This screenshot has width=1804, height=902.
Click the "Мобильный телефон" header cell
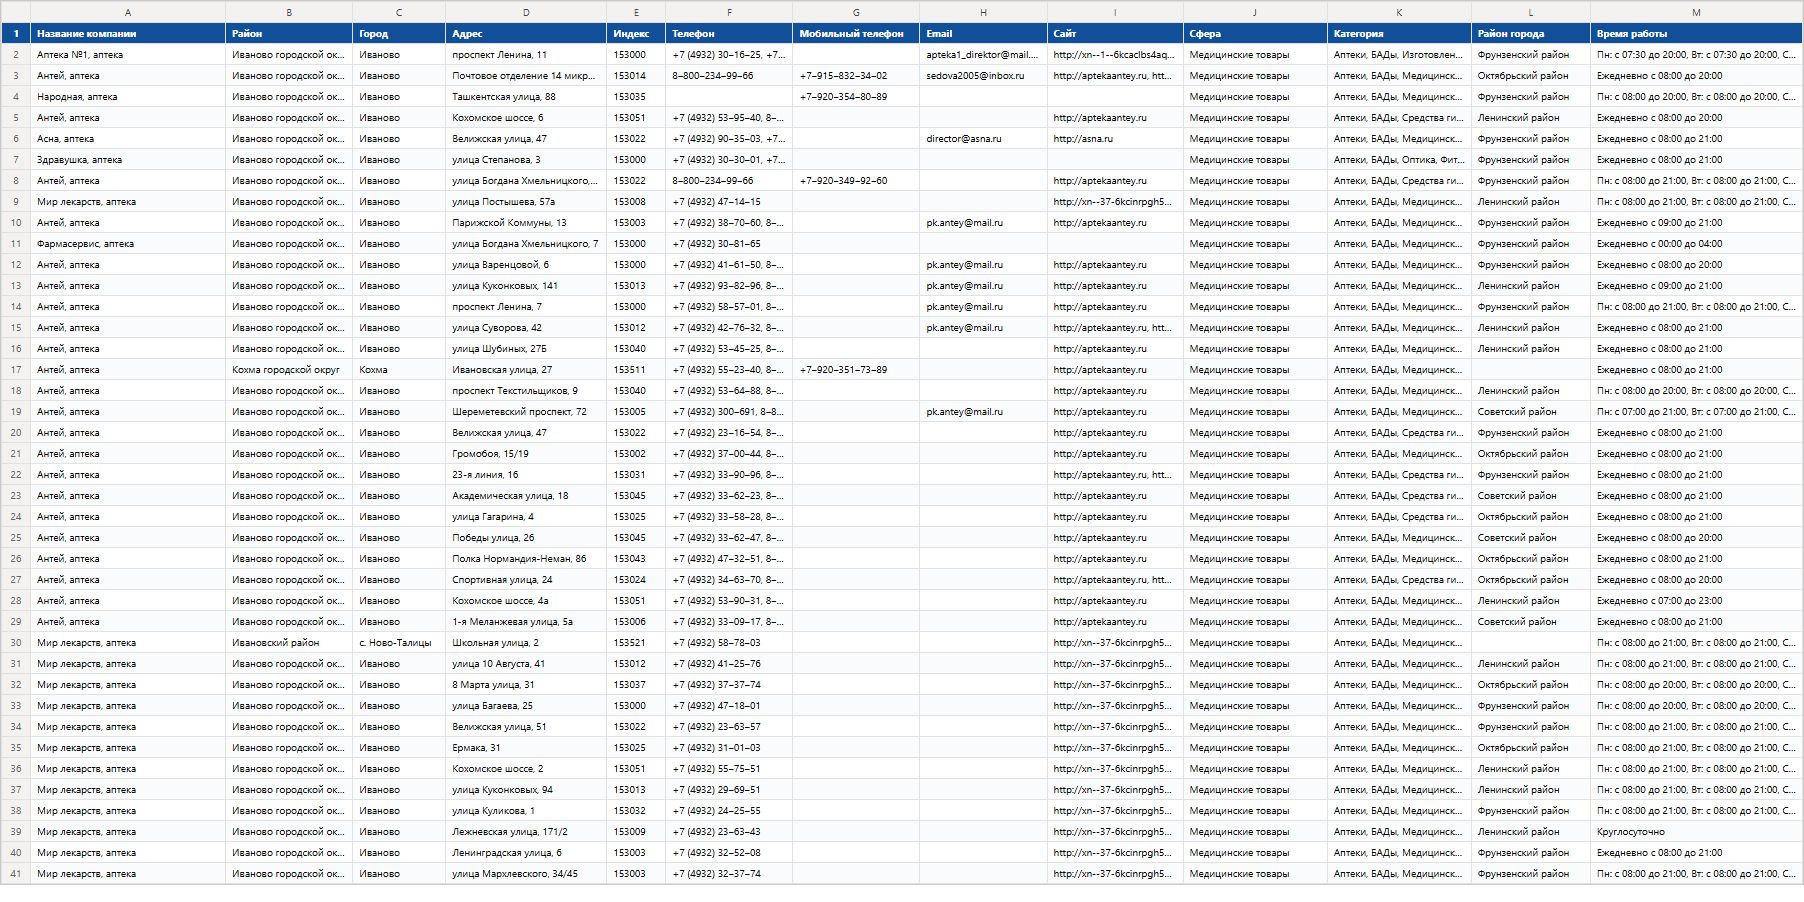coord(856,33)
